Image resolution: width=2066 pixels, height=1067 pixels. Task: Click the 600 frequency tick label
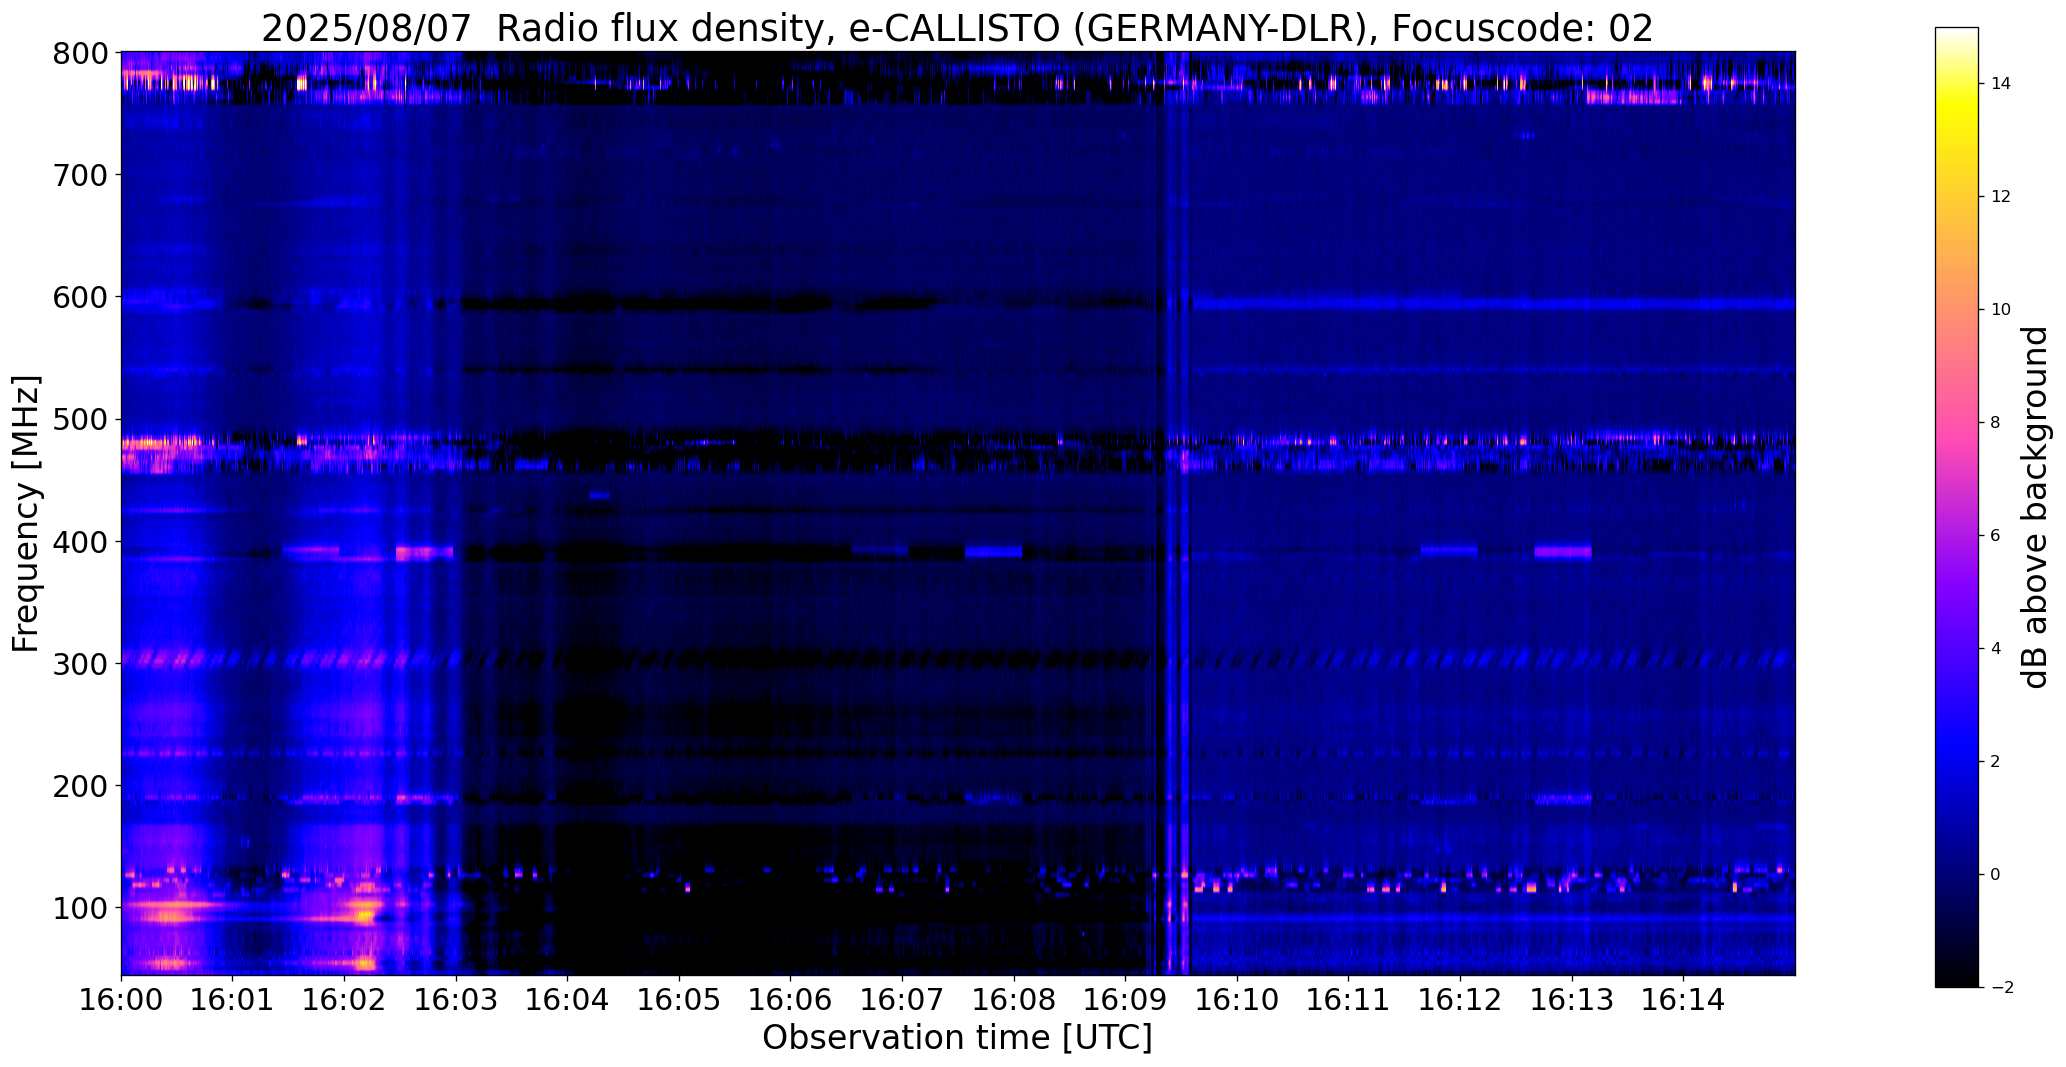(x=78, y=297)
